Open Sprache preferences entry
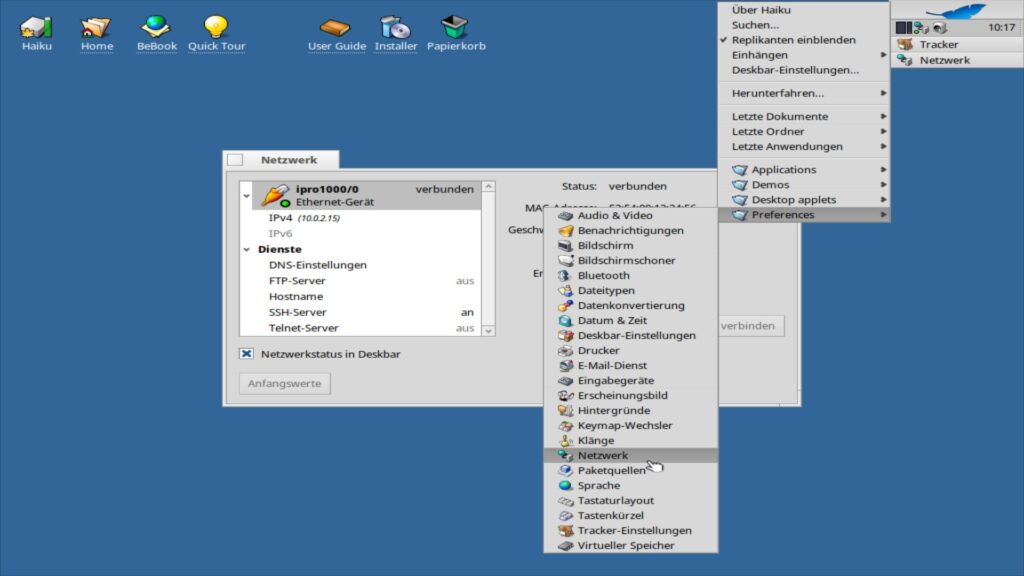This screenshot has height=576, width=1024. tap(631, 486)
